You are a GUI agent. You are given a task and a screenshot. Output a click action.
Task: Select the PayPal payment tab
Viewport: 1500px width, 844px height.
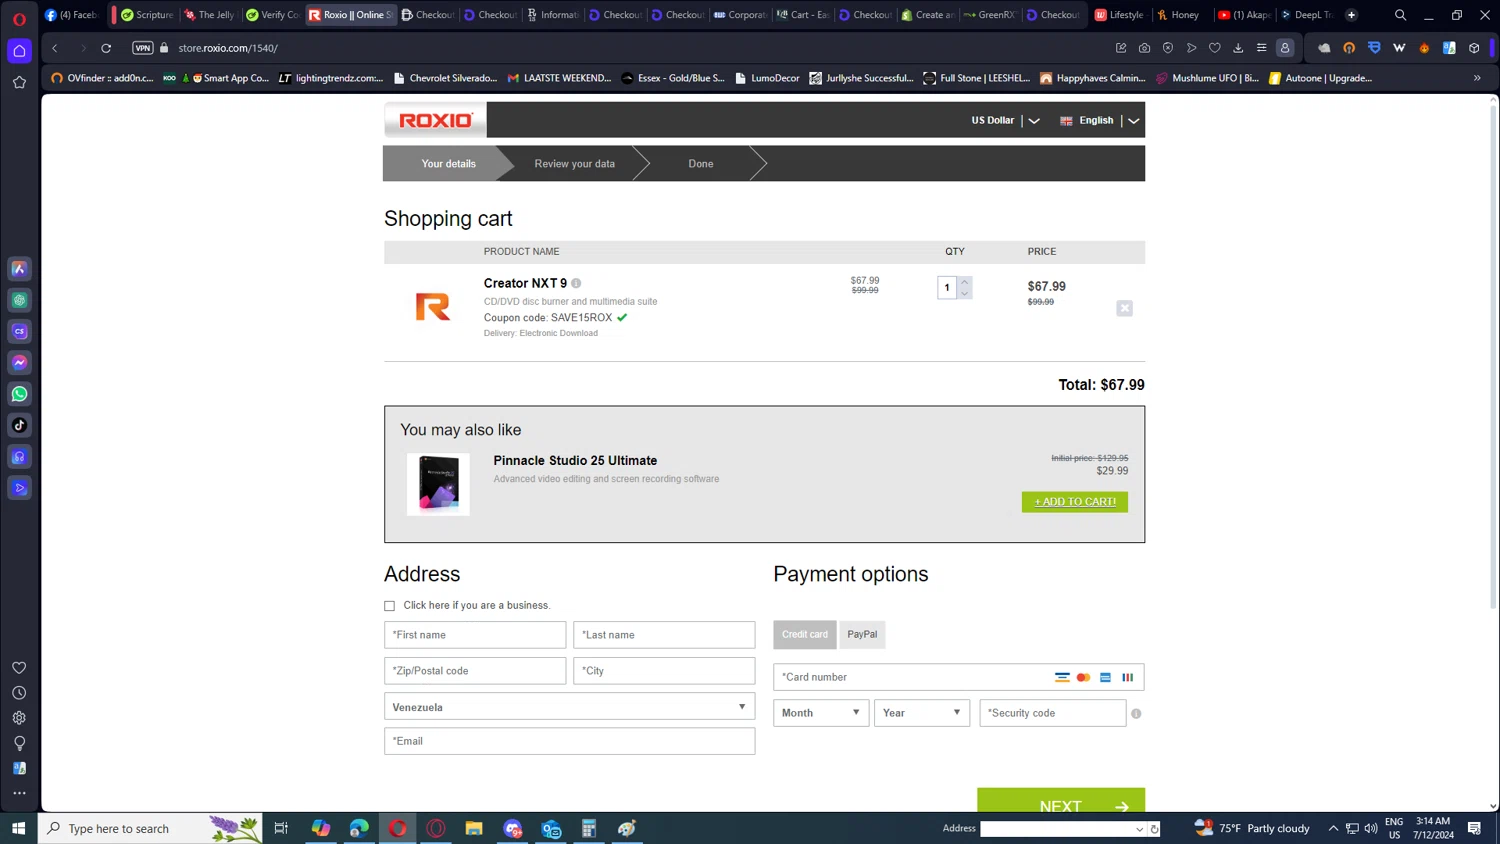click(862, 634)
